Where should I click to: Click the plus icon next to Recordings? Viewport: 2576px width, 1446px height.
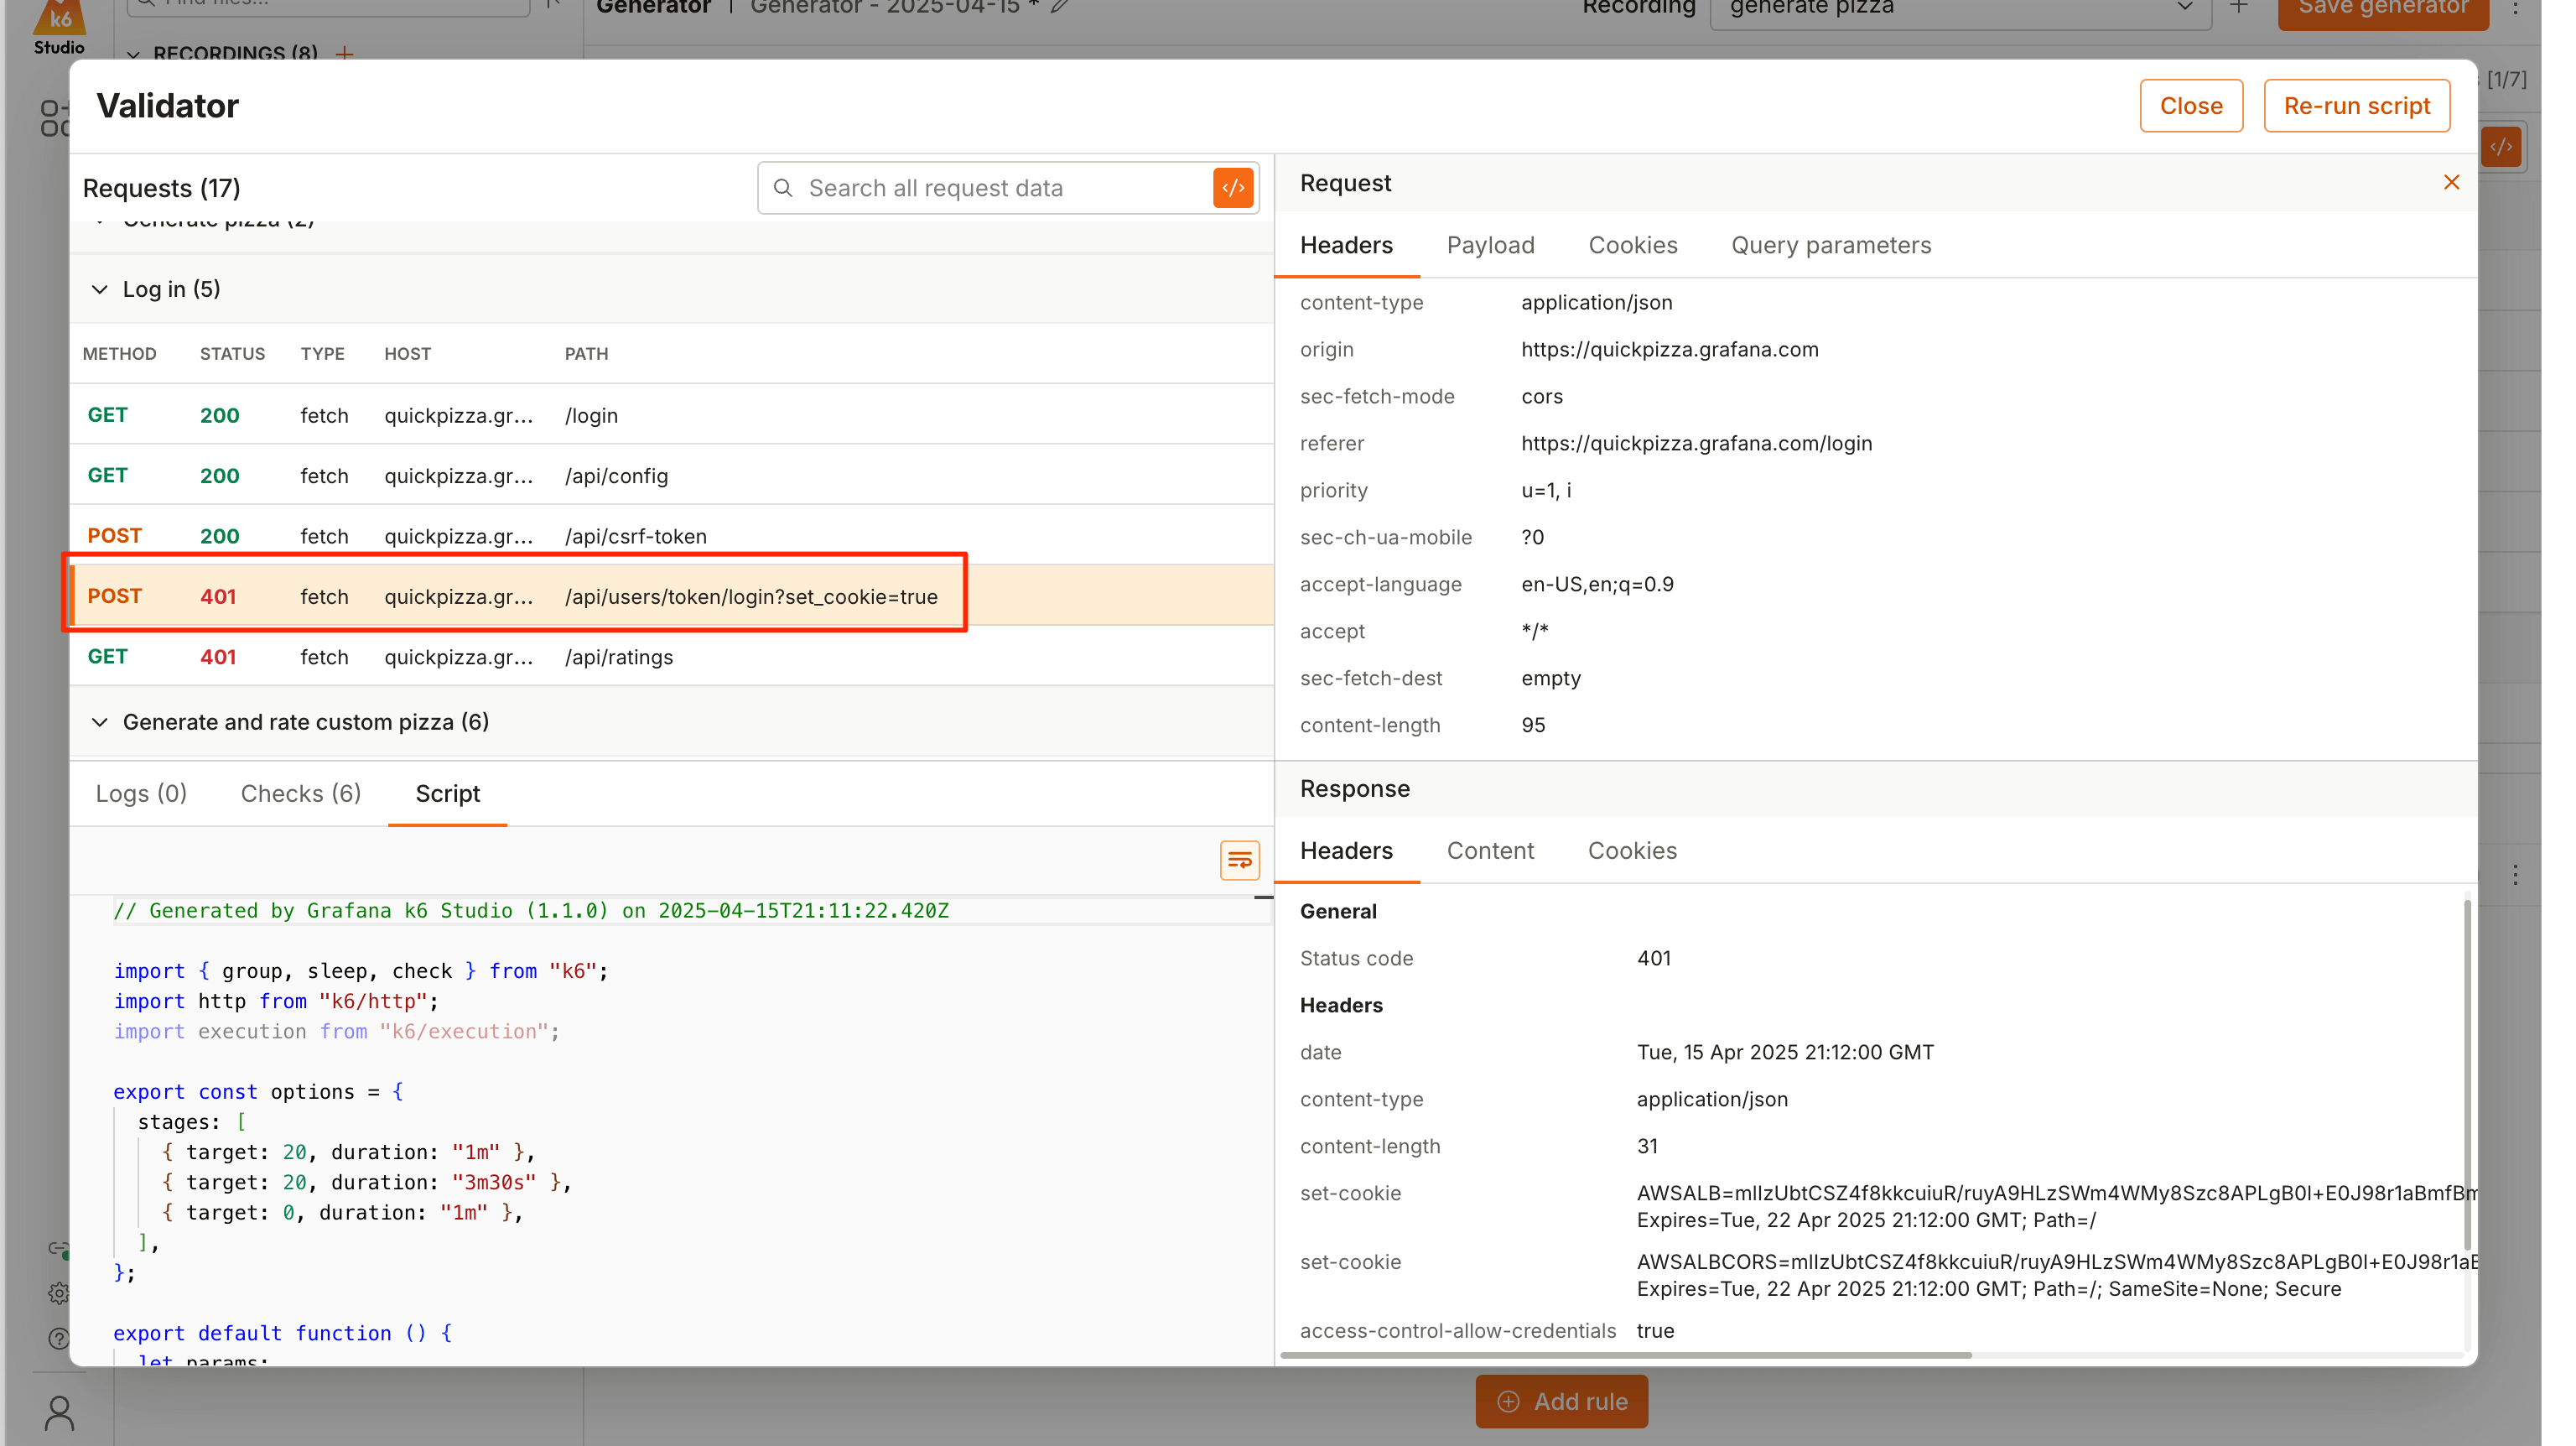click(345, 53)
